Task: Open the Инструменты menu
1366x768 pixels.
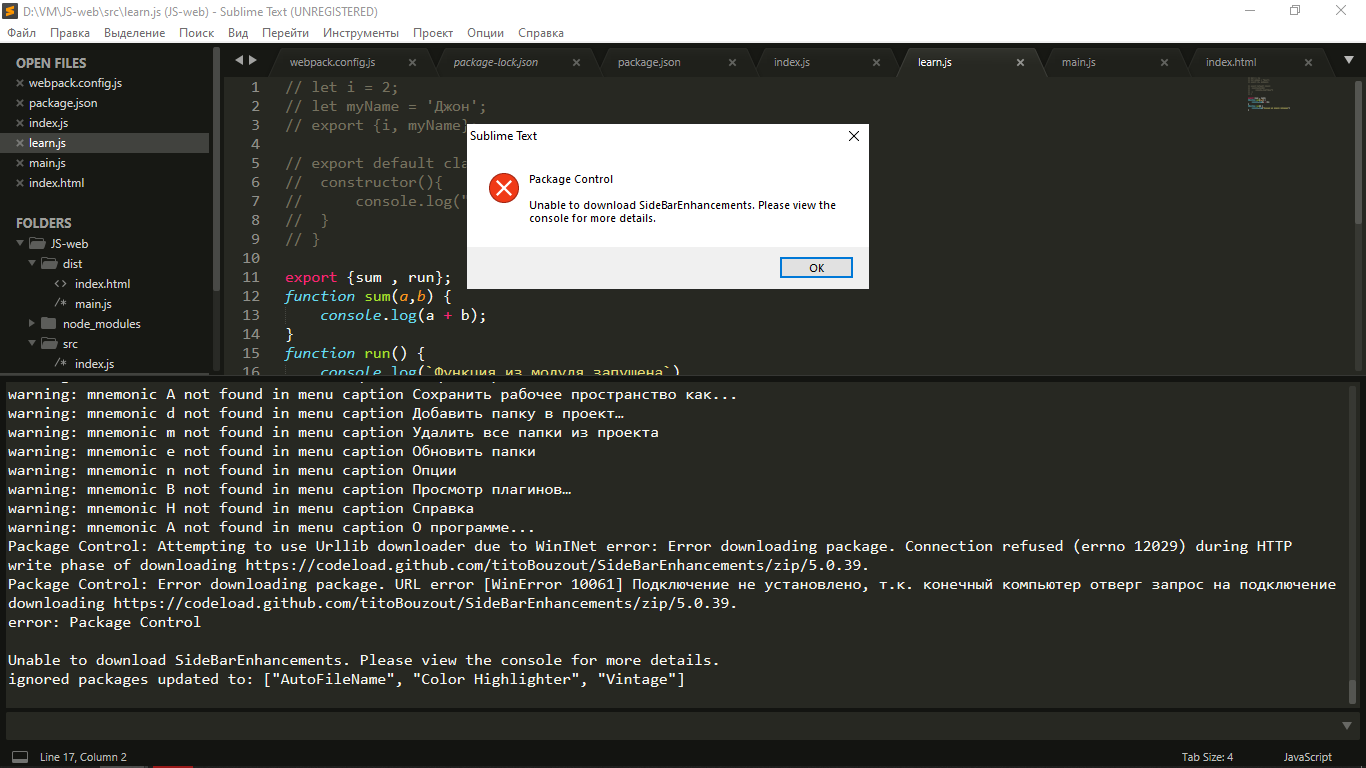Action: click(x=361, y=33)
